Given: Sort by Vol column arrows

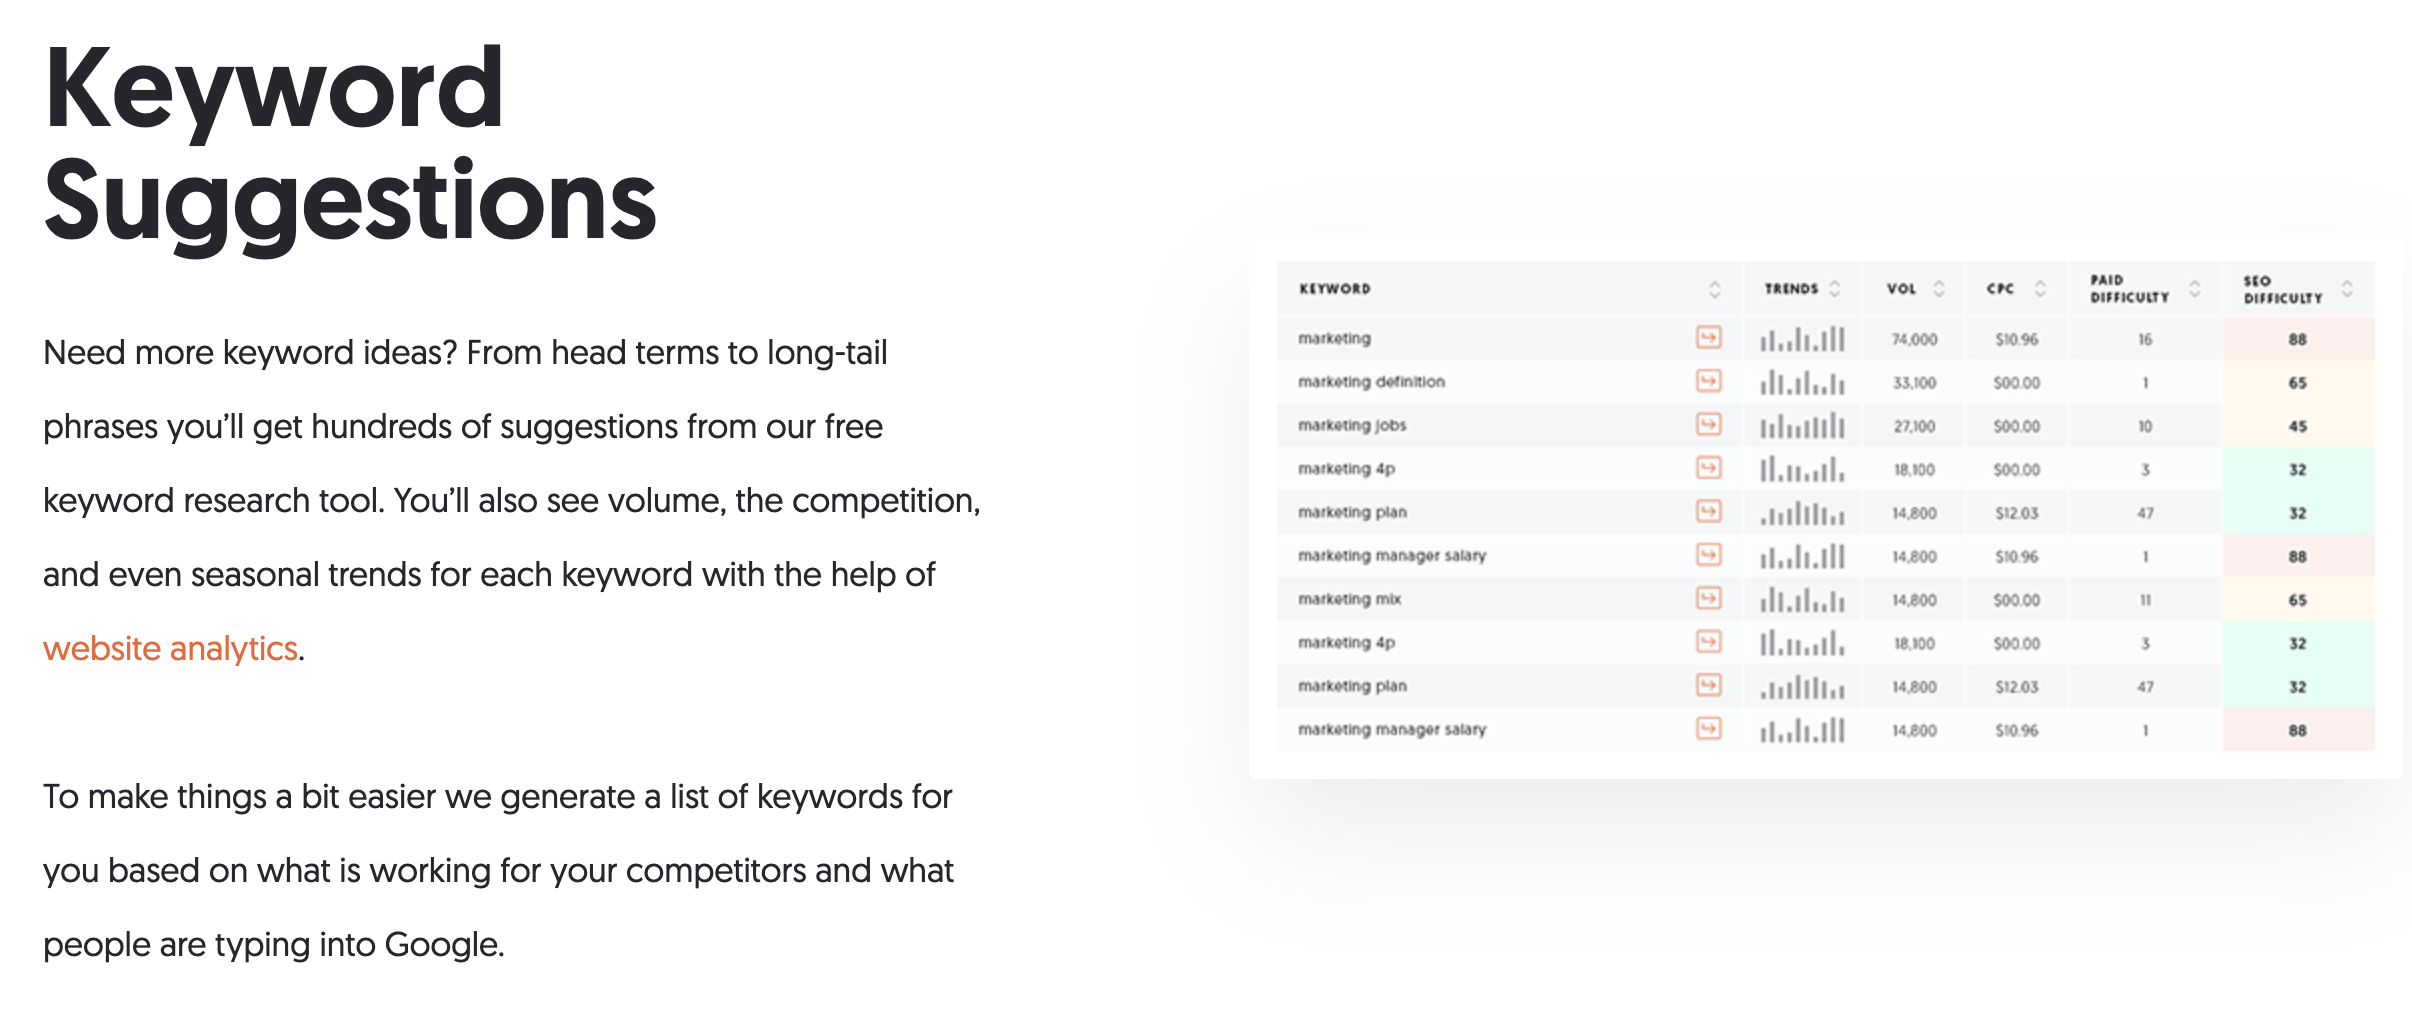Looking at the screenshot, I should click(1939, 289).
